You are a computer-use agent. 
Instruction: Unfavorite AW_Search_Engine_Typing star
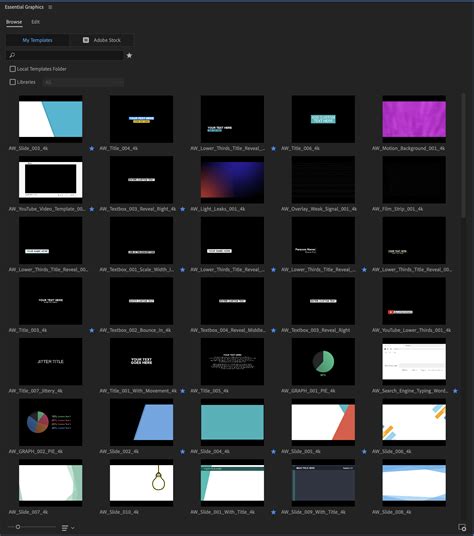click(x=455, y=391)
